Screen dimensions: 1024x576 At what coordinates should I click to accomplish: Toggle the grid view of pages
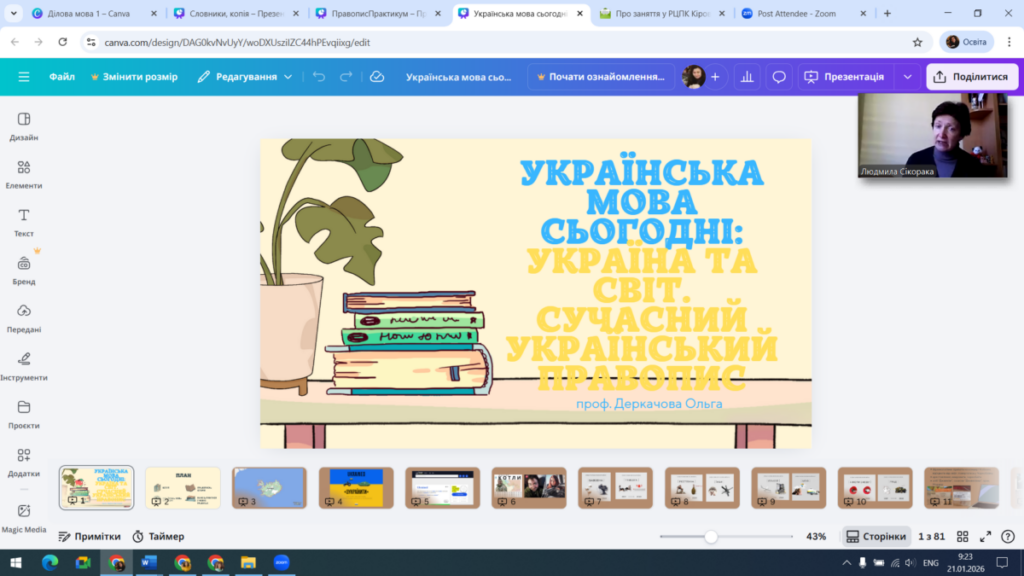pyautogui.click(x=962, y=537)
